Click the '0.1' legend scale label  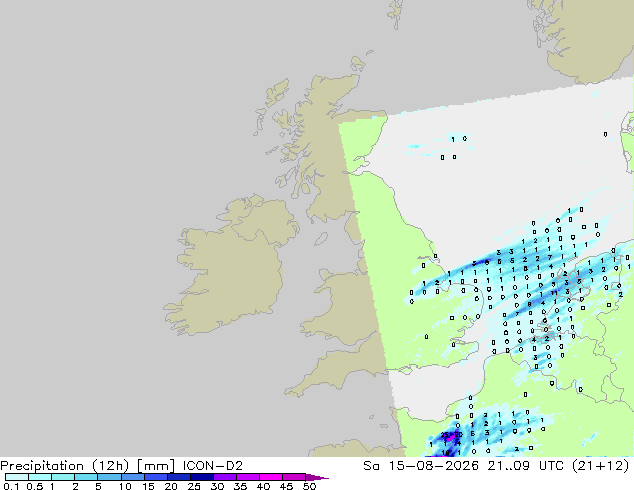coord(11,486)
